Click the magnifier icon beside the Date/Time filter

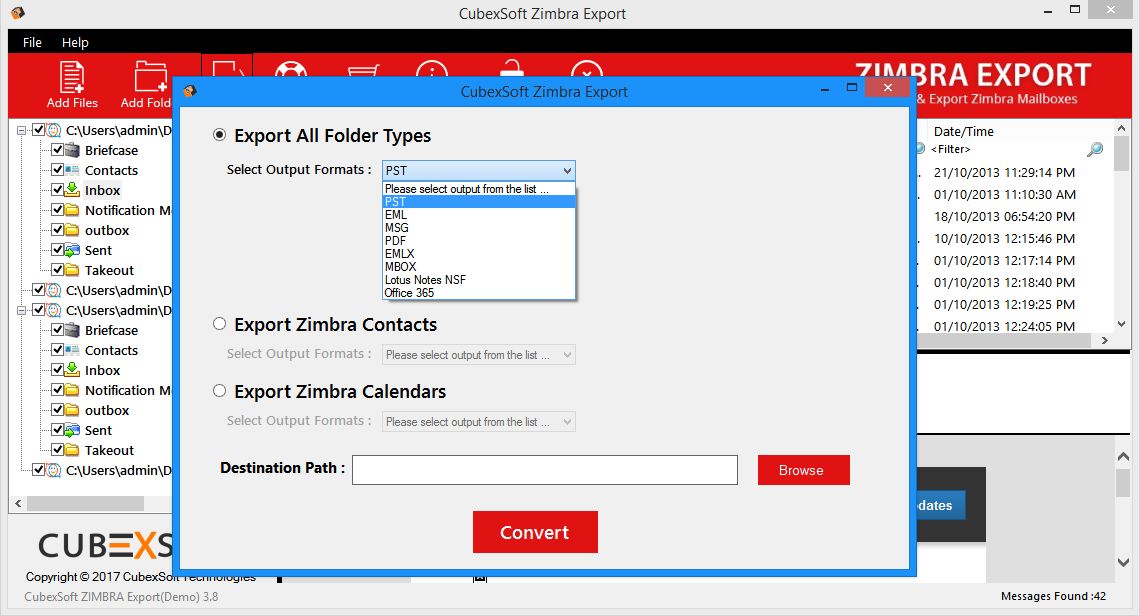coord(1094,149)
